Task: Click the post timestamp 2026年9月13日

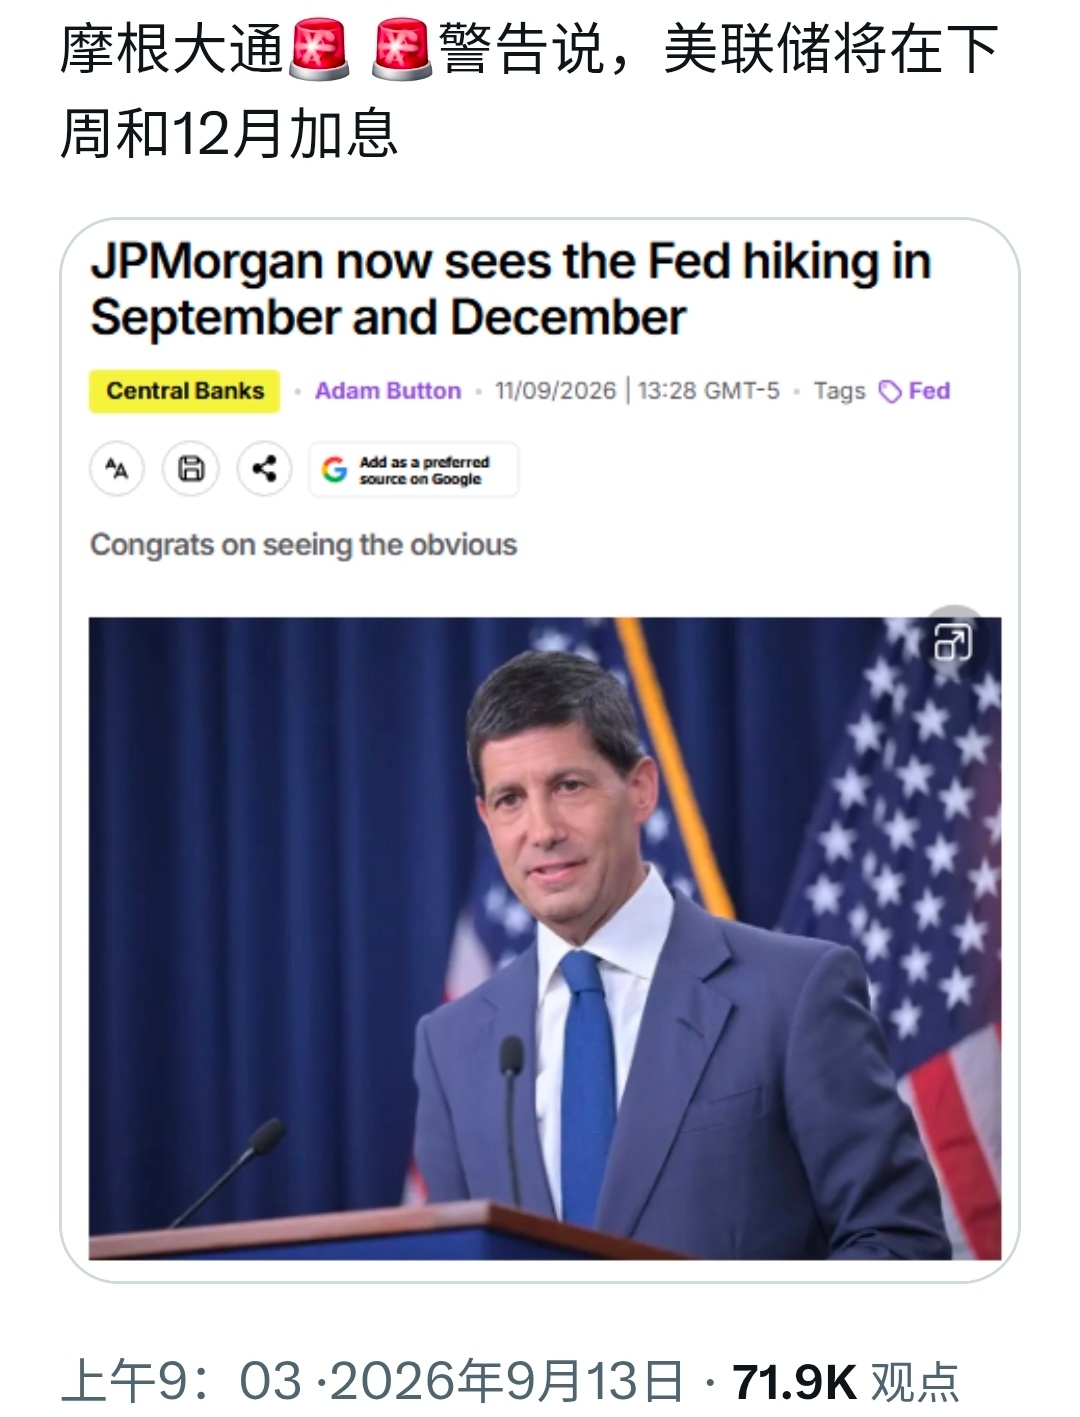Action: pos(507,1382)
